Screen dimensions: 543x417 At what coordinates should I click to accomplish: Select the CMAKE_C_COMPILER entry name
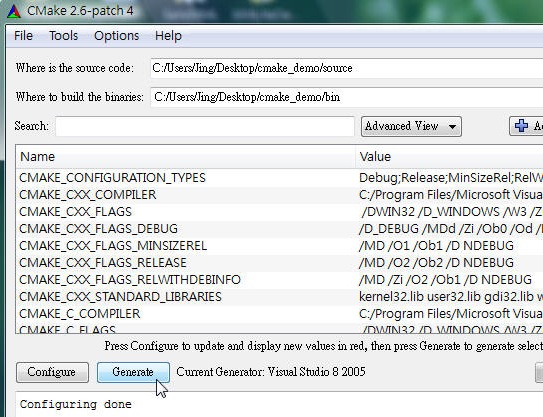pyautogui.click(x=80, y=313)
